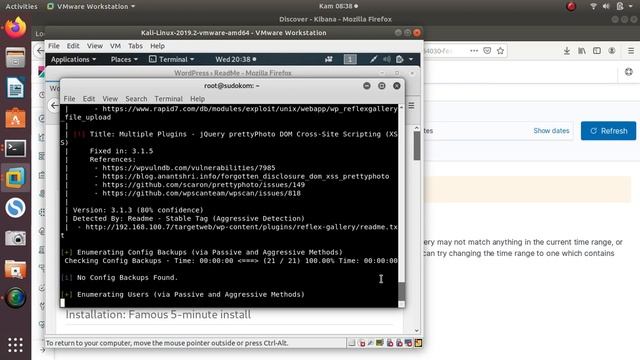640x360 pixels.
Task: Open Firefox page actions three-dot menu
Action: pyautogui.click(x=474, y=51)
